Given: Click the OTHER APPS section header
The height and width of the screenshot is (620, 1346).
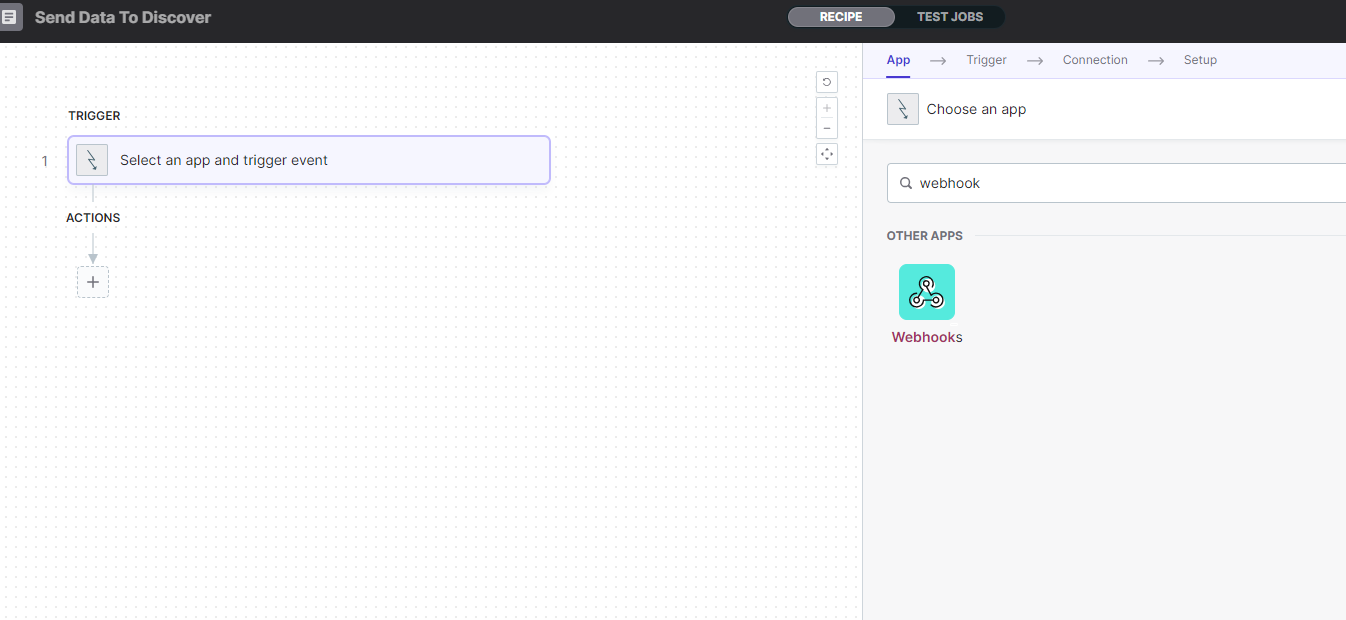Looking at the screenshot, I should click(924, 235).
